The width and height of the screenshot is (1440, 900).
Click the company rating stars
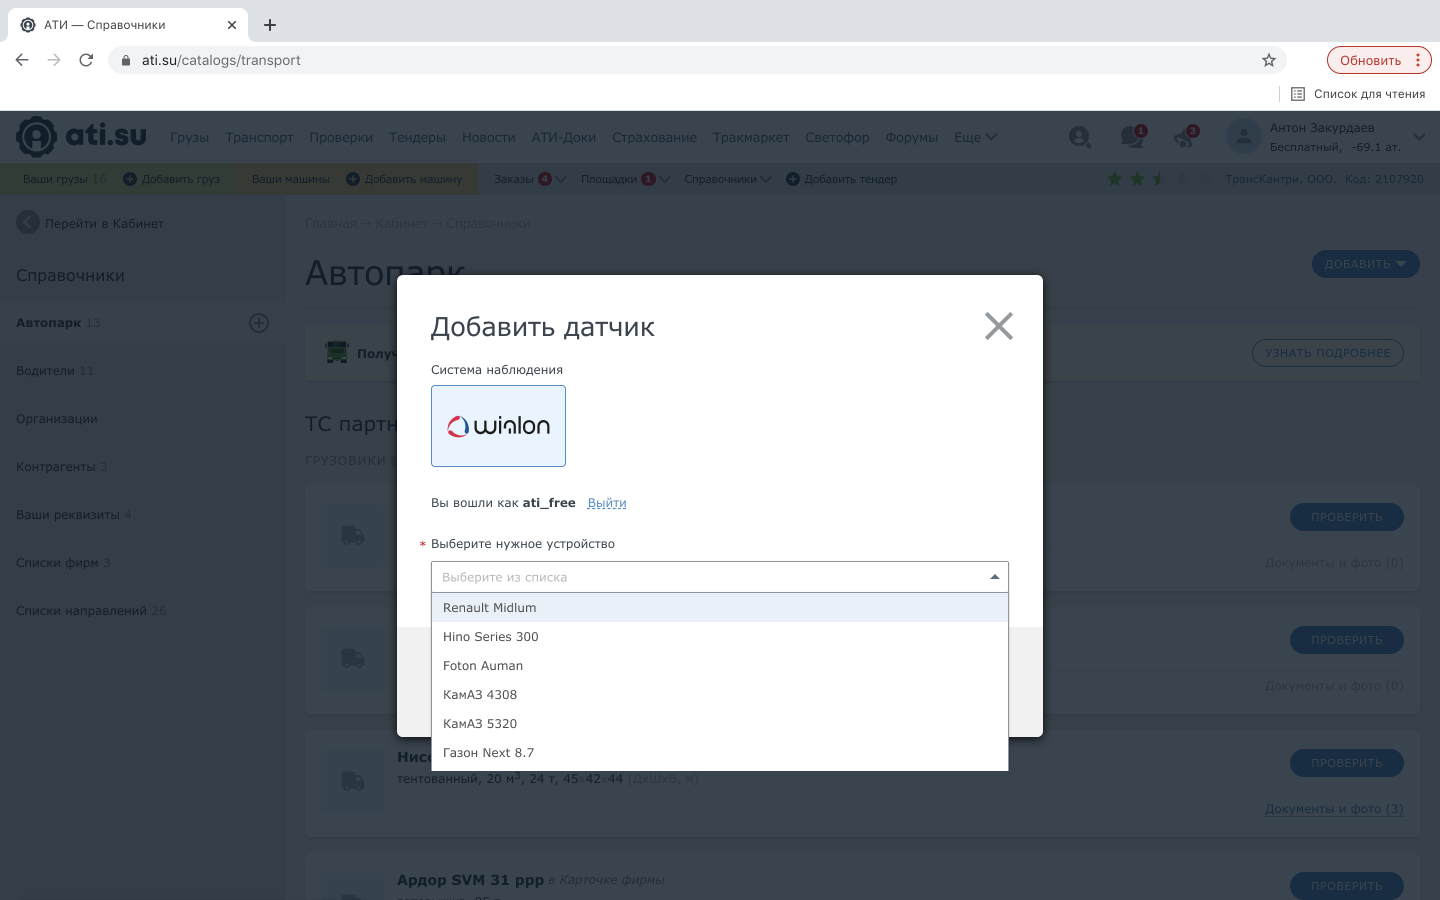[x=1158, y=179]
